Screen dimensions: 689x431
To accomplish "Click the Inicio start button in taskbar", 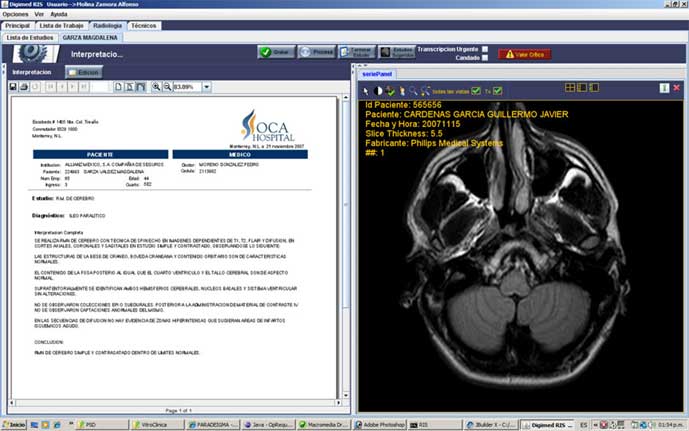I will coord(15,424).
